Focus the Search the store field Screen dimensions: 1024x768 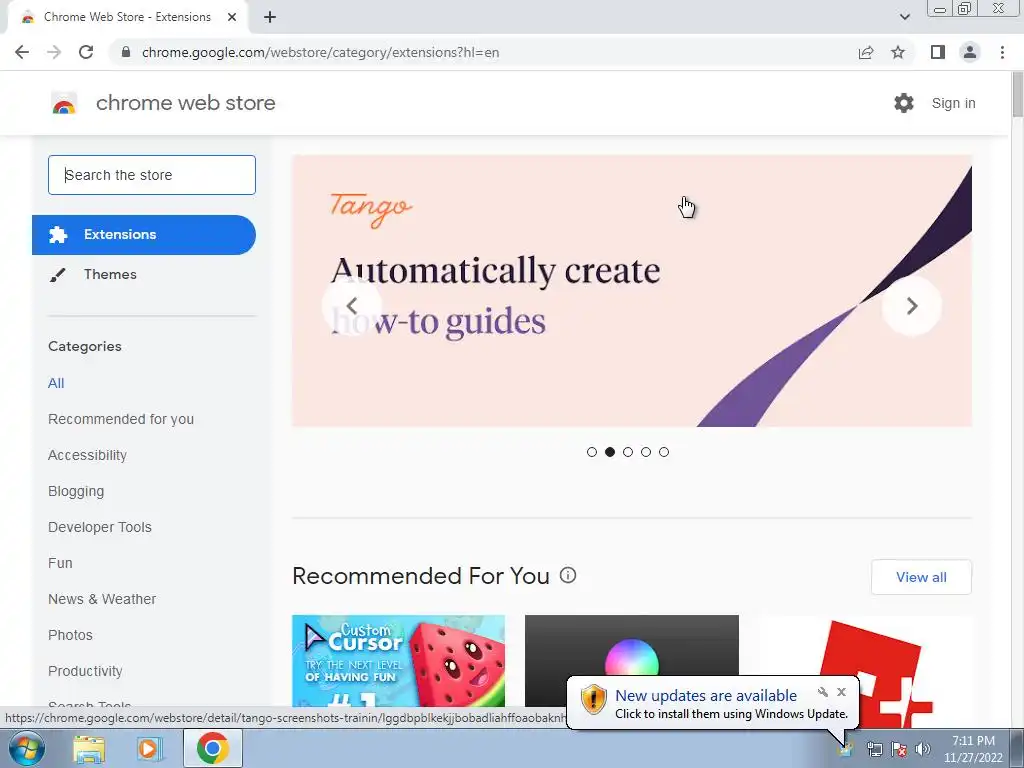152,175
